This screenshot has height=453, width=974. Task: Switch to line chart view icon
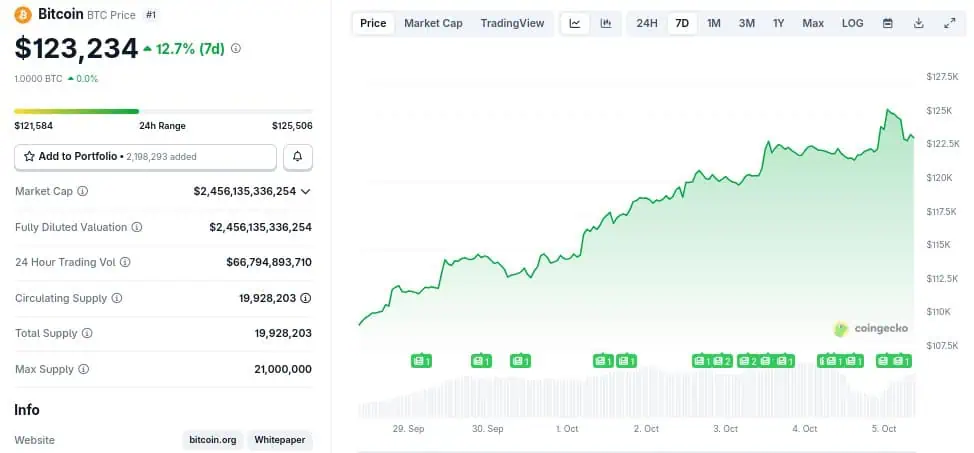(x=575, y=23)
